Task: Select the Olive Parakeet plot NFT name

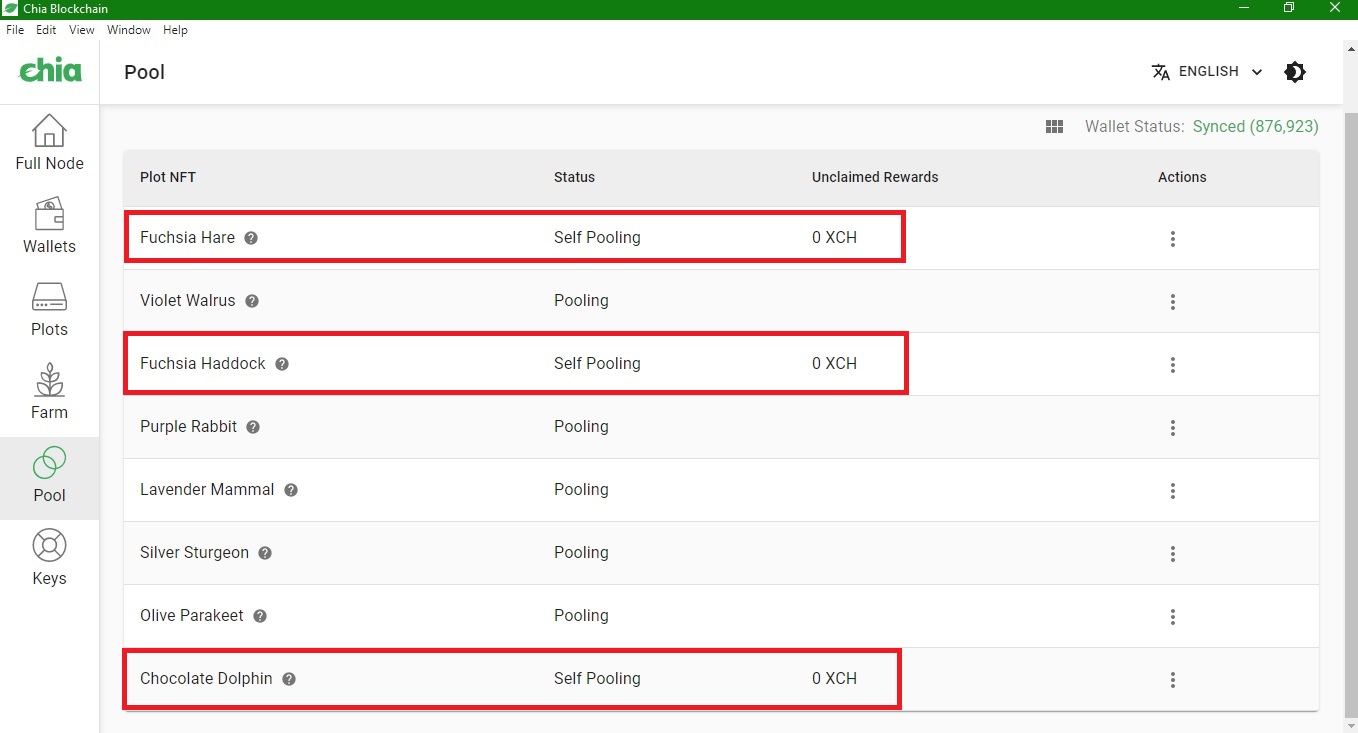Action: tap(192, 616)
